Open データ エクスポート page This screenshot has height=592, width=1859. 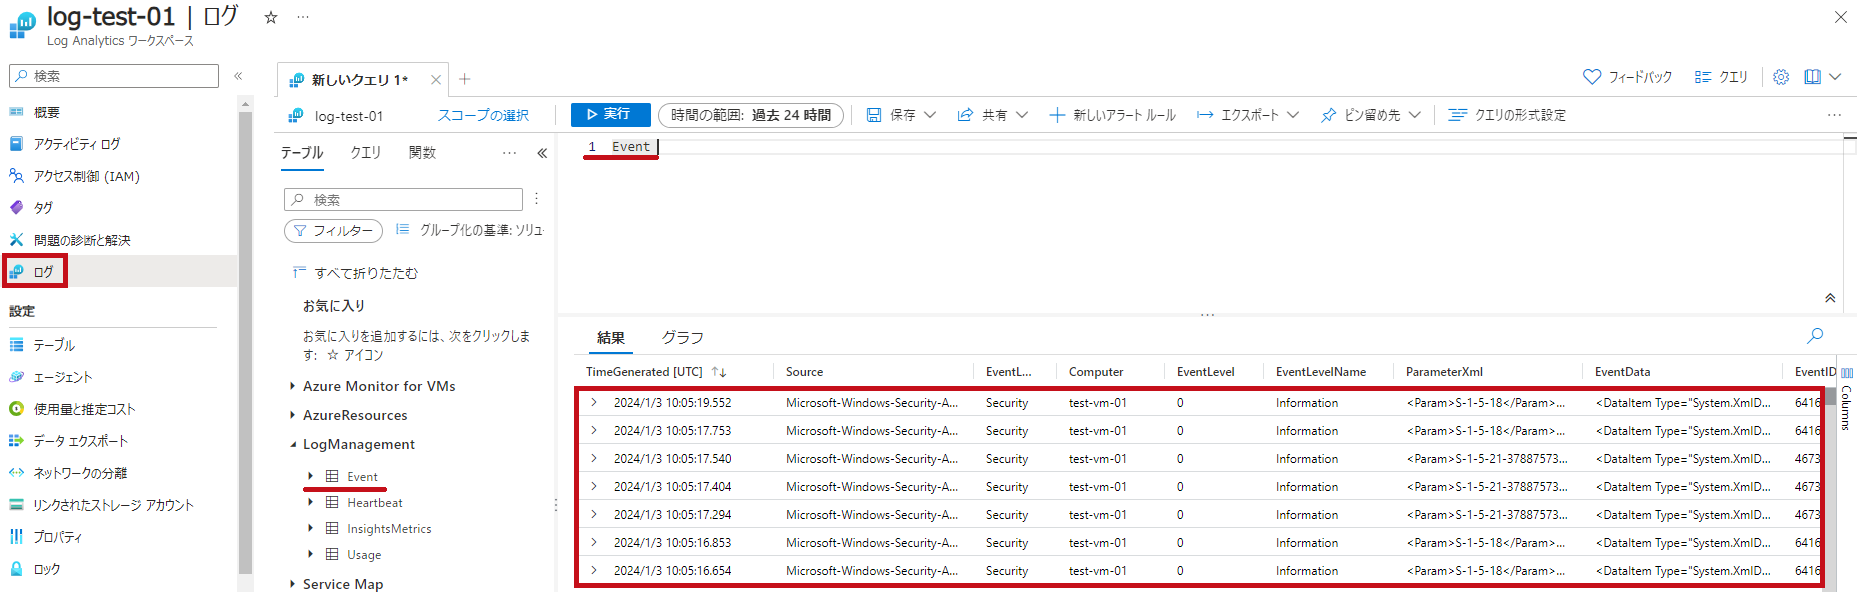(x=81, y=441)
